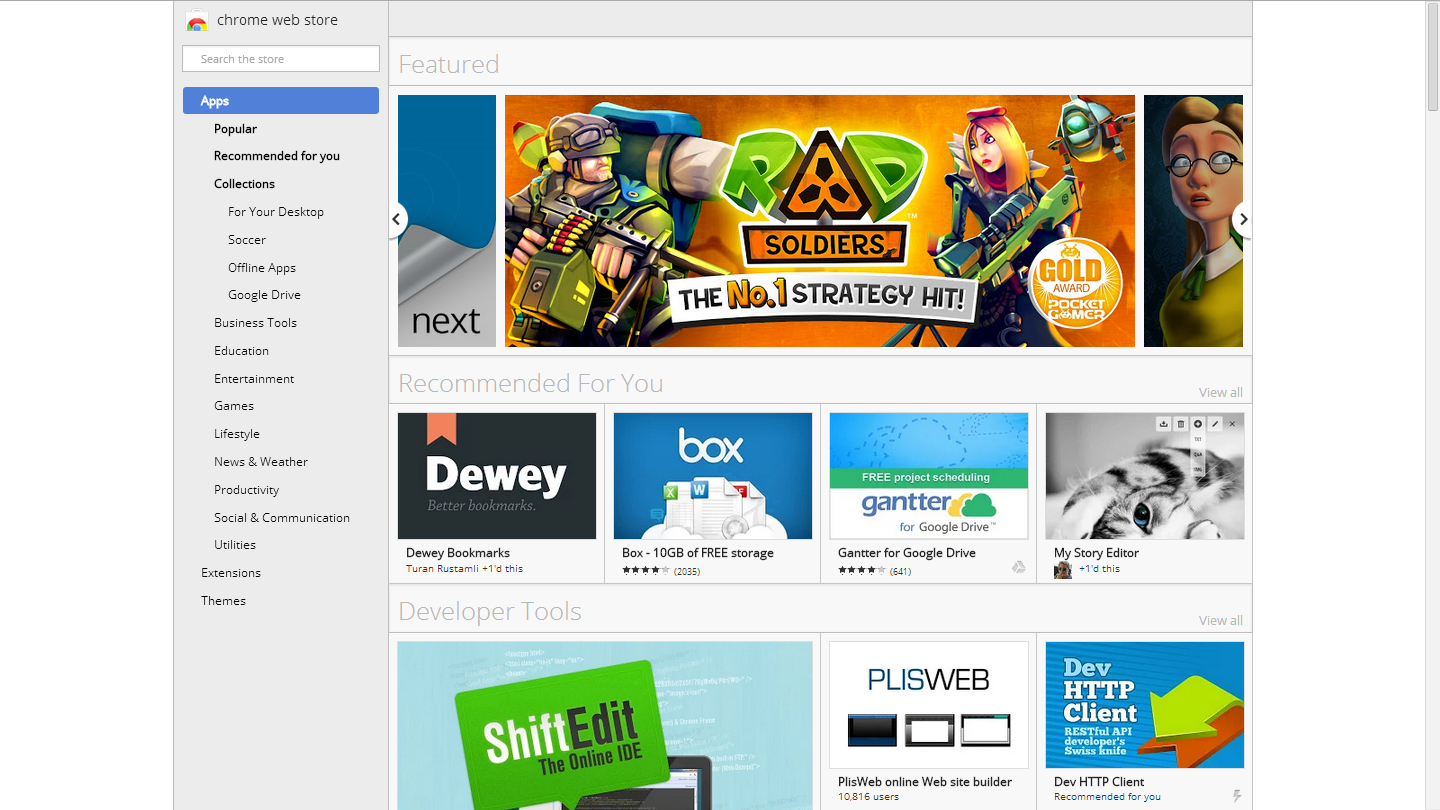This screenshot has height=810, width=1440.
Task: Open the Google Drive collection
Action: coord(264,295)
